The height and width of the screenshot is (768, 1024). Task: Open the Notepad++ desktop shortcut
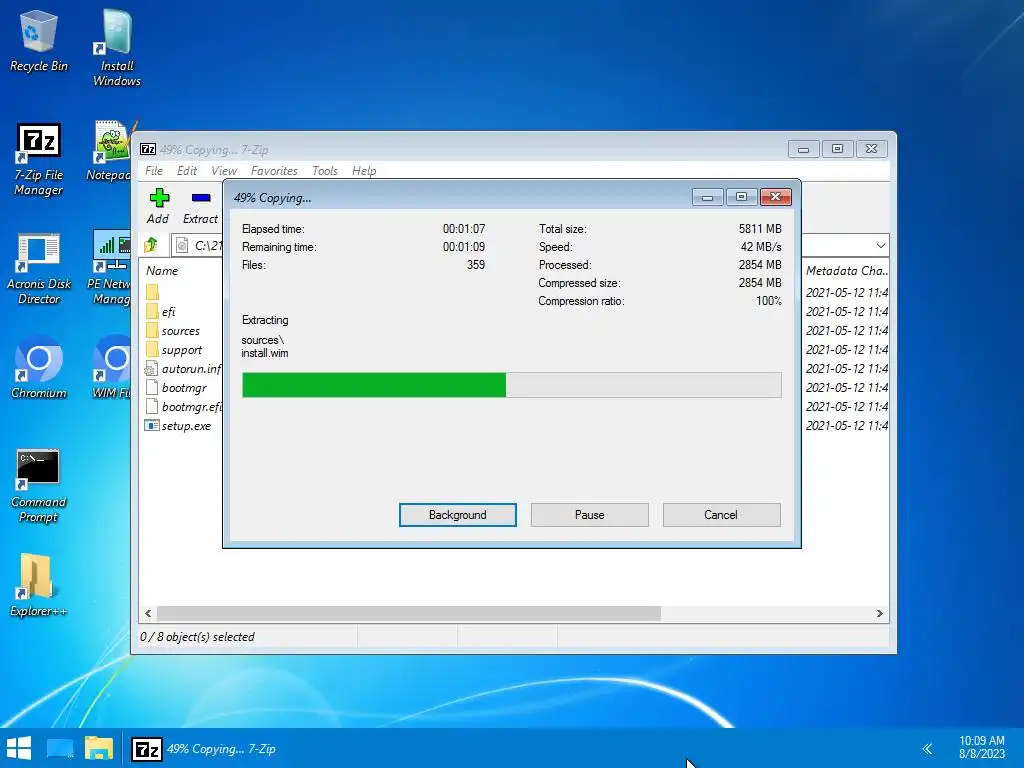point(109,152)
